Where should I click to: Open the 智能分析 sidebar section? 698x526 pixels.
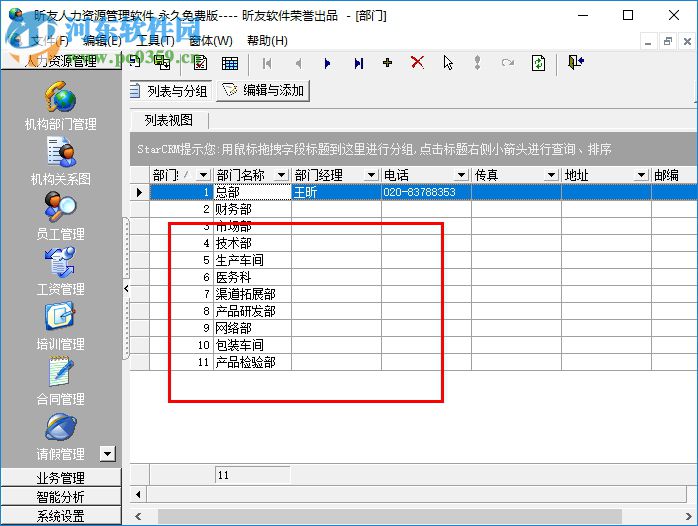[61, 496]
